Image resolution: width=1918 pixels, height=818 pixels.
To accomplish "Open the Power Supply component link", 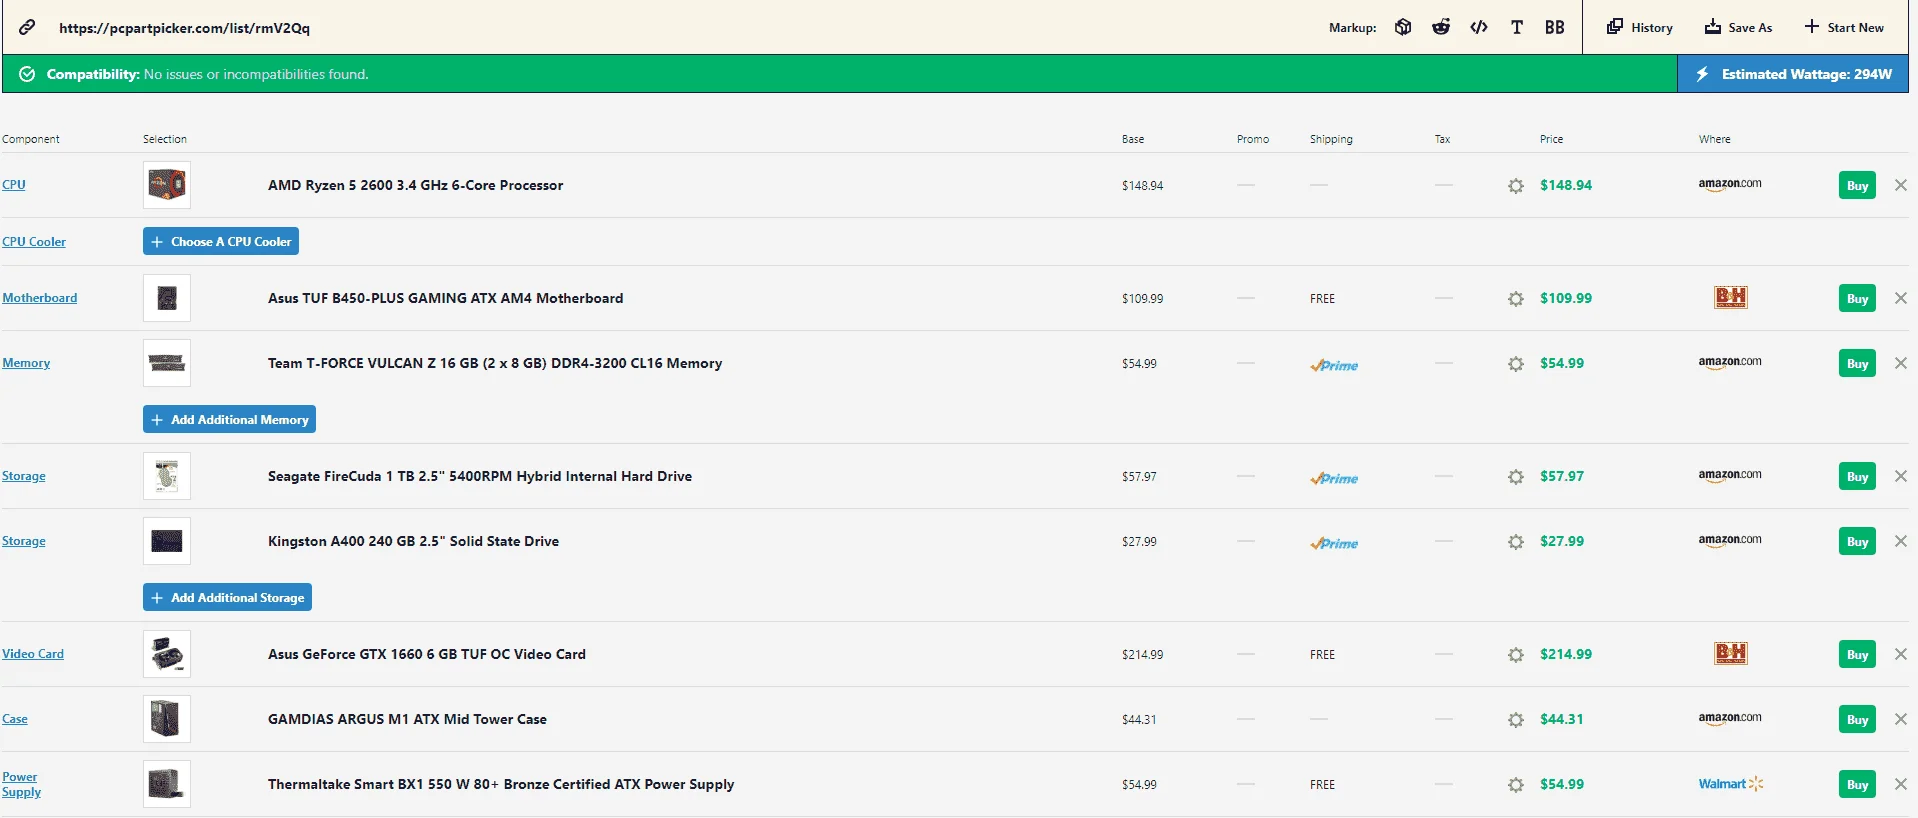I will 21,784.
